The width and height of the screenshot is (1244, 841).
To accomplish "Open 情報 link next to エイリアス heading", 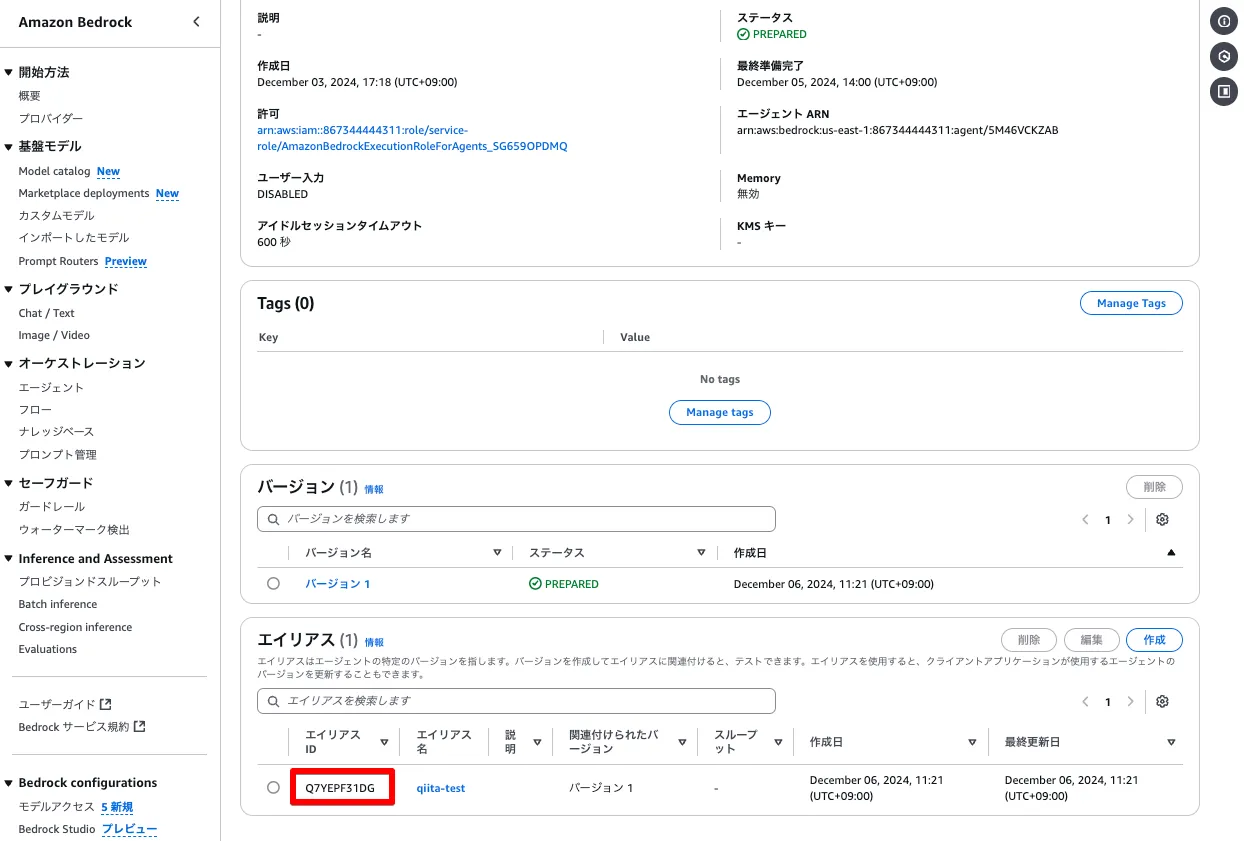I will [x=374, y=642].
